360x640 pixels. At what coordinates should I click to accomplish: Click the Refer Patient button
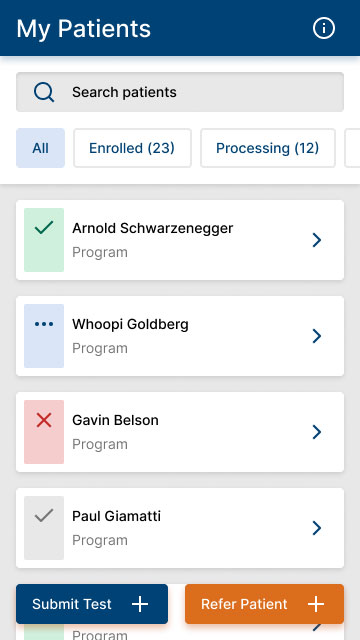click(x=264, y=604)
